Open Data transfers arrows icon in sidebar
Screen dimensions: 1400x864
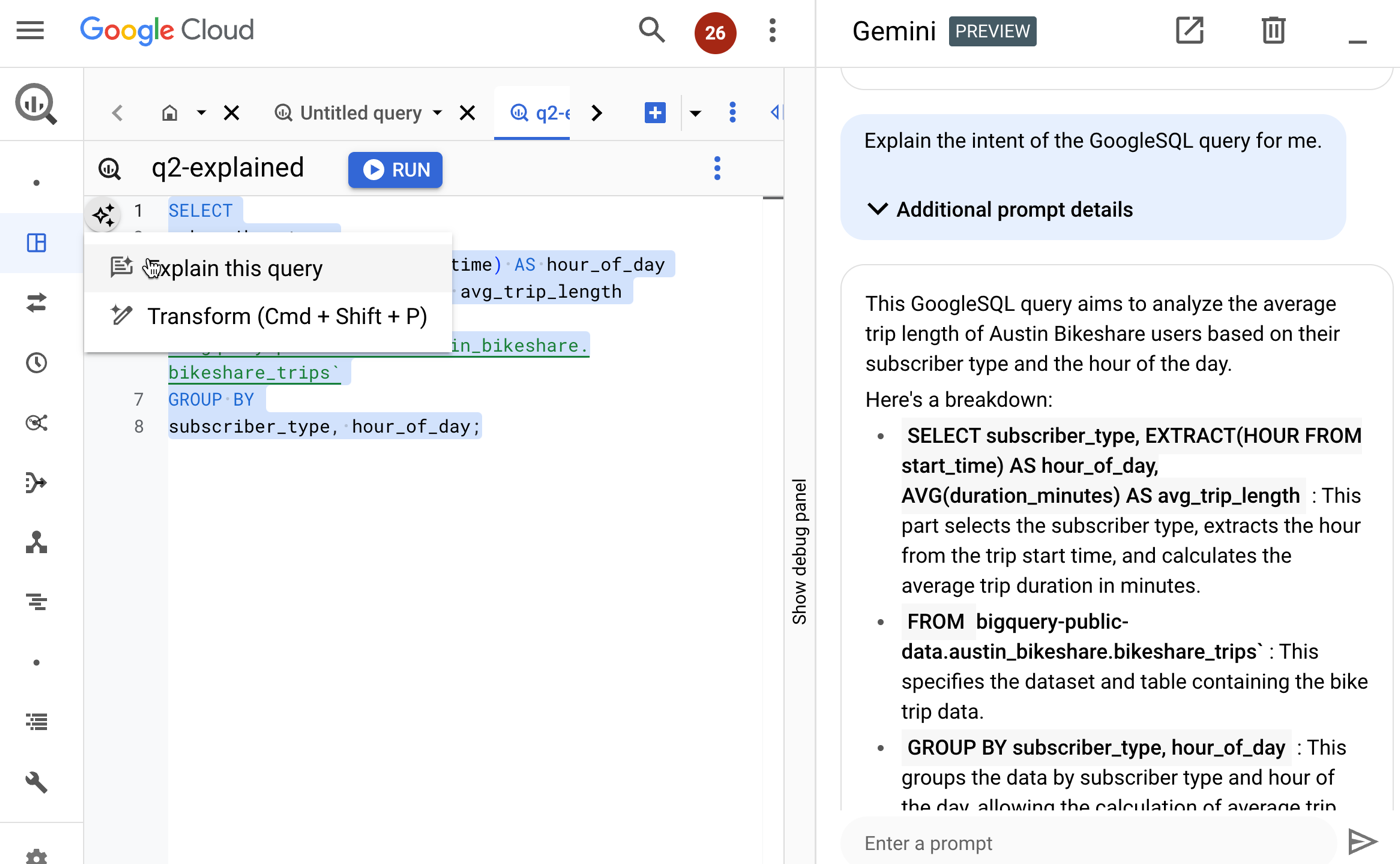tap(37, 303)
